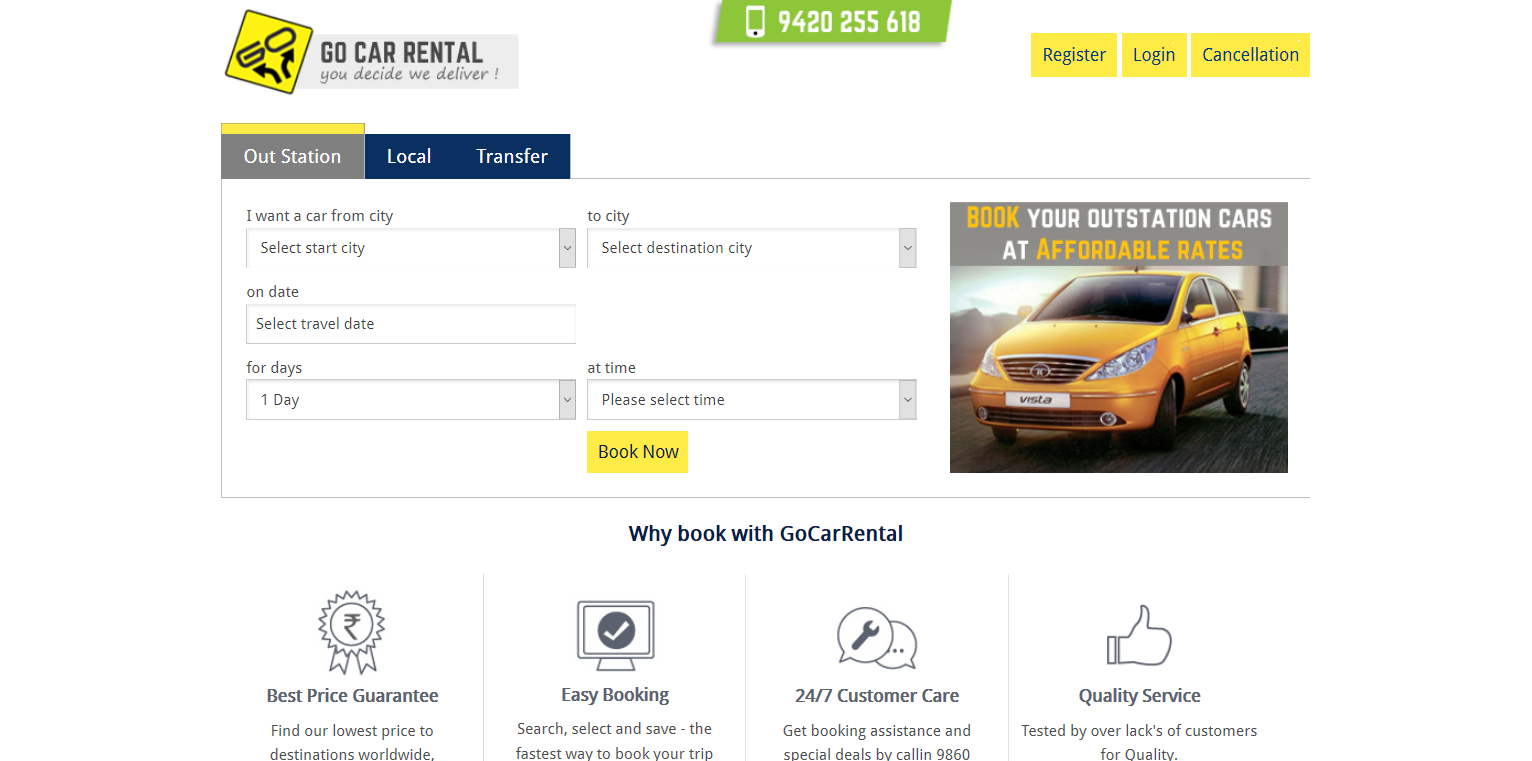Click the 24/7 Customer Care title
The height and width of the screenshot is (761, 1532).
[x=877, y=696]
